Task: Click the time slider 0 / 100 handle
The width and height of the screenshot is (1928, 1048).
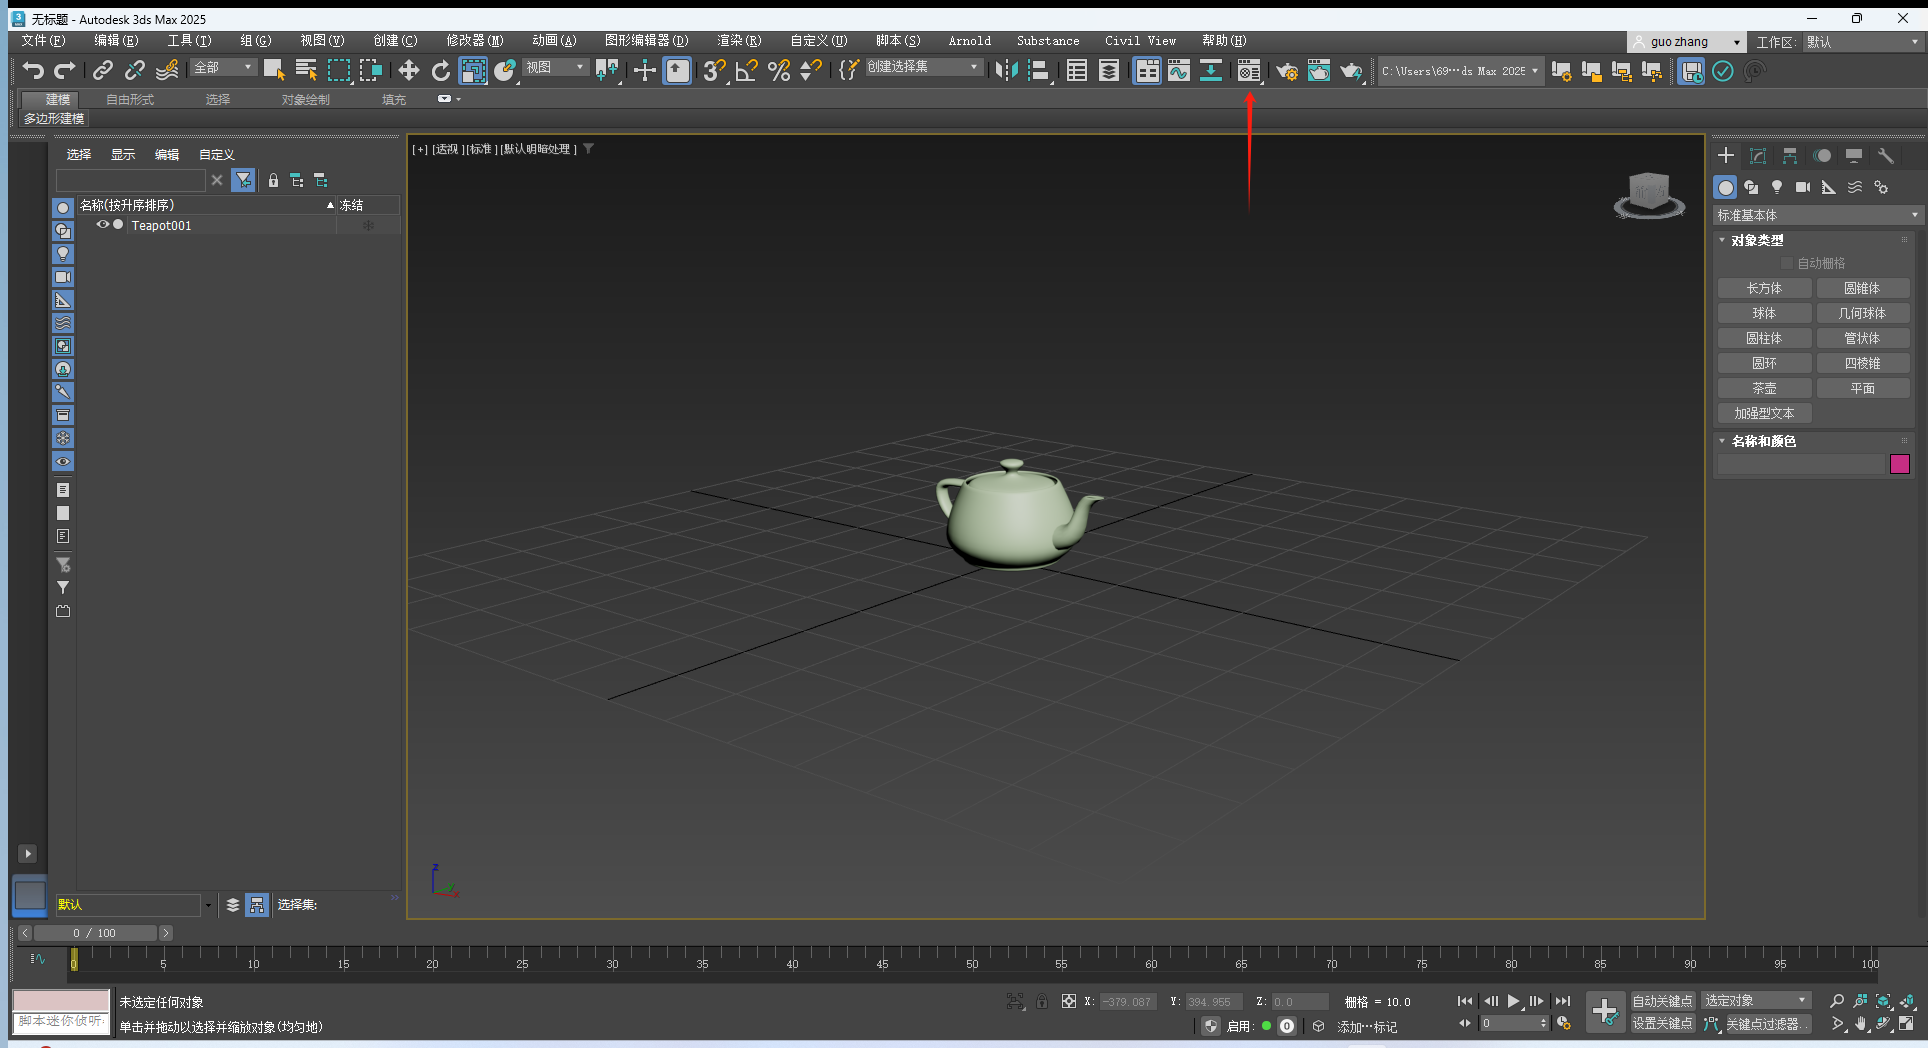Action: pyautogui.click(x=95, y=933)
